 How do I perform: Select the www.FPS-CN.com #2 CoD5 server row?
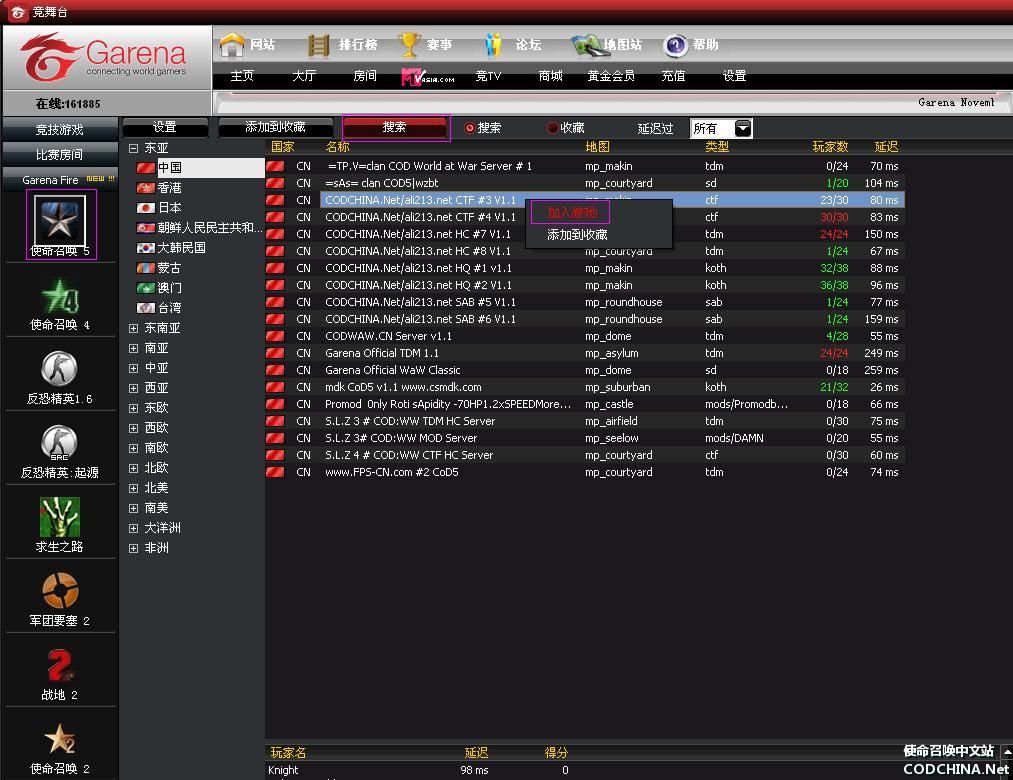[x=585, y=472]
